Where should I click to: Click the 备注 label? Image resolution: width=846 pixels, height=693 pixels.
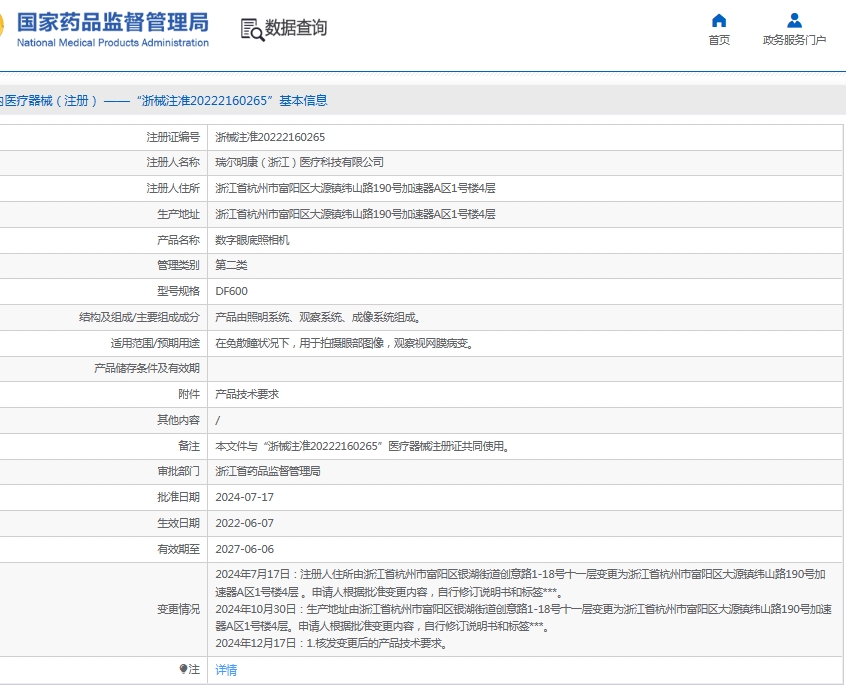pos(189,446)
